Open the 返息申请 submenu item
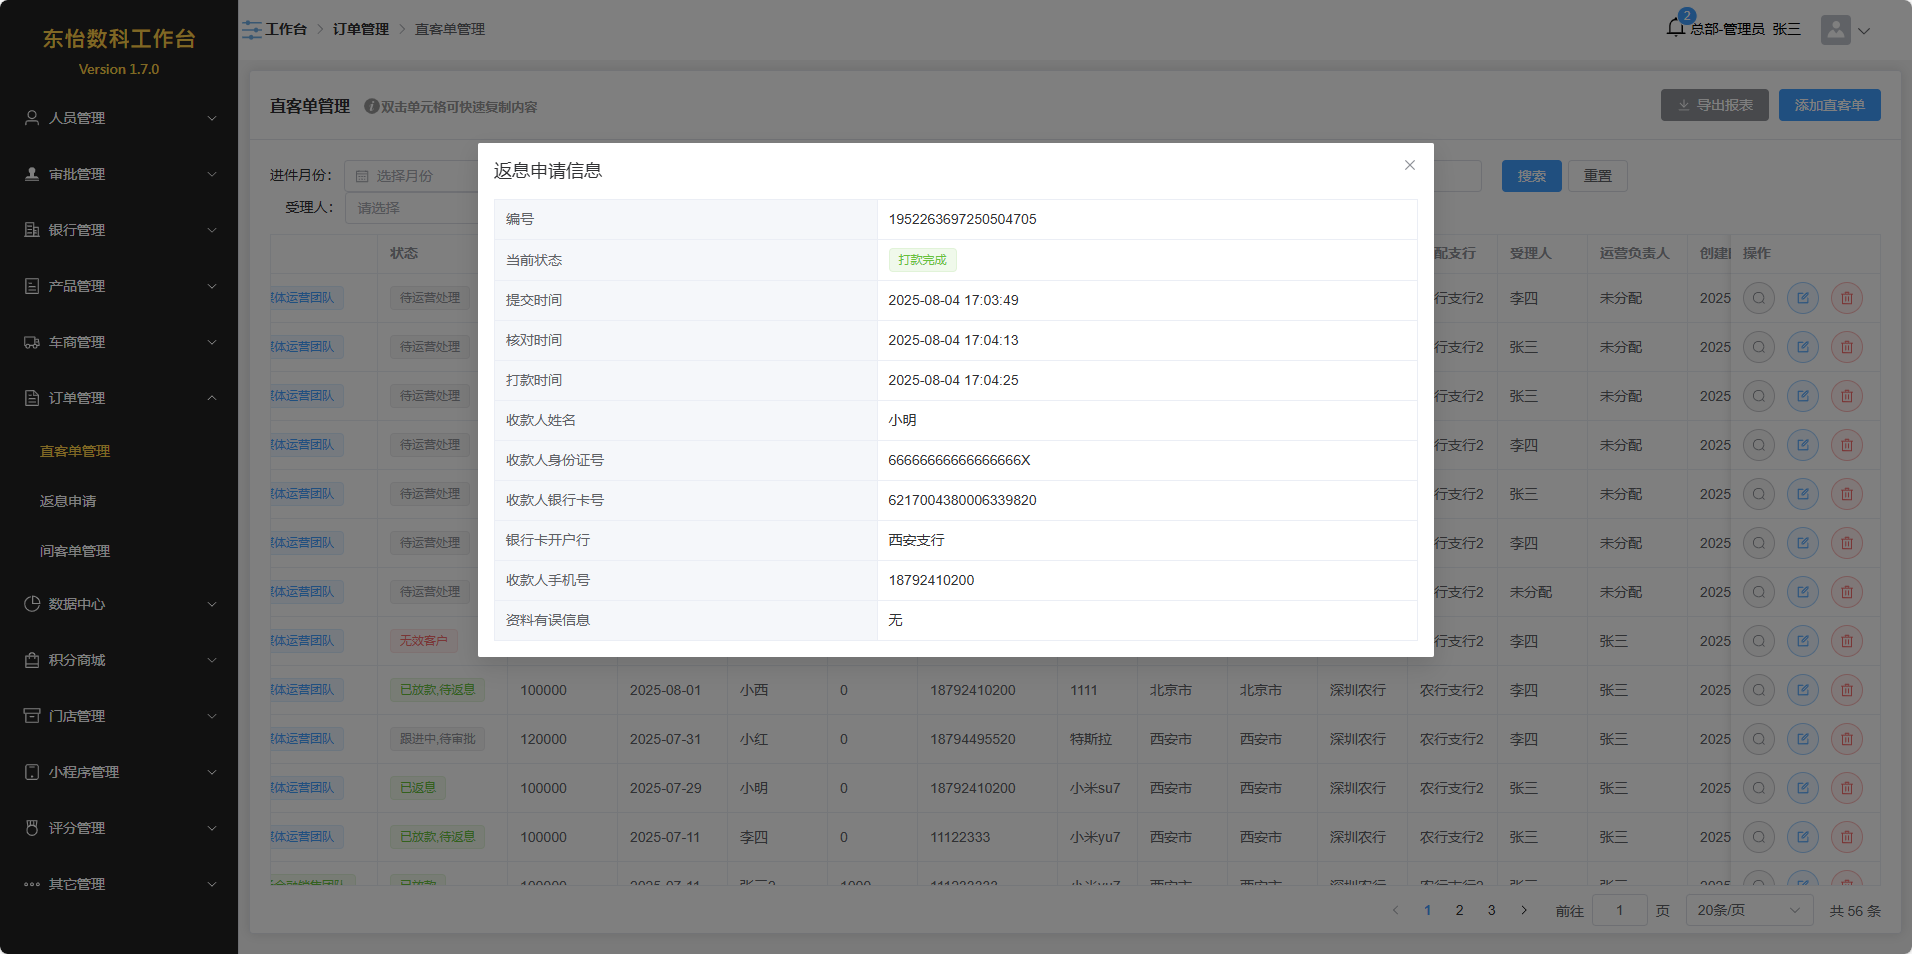This screenshot has width=1912, height=954. [x=68, y=501]
